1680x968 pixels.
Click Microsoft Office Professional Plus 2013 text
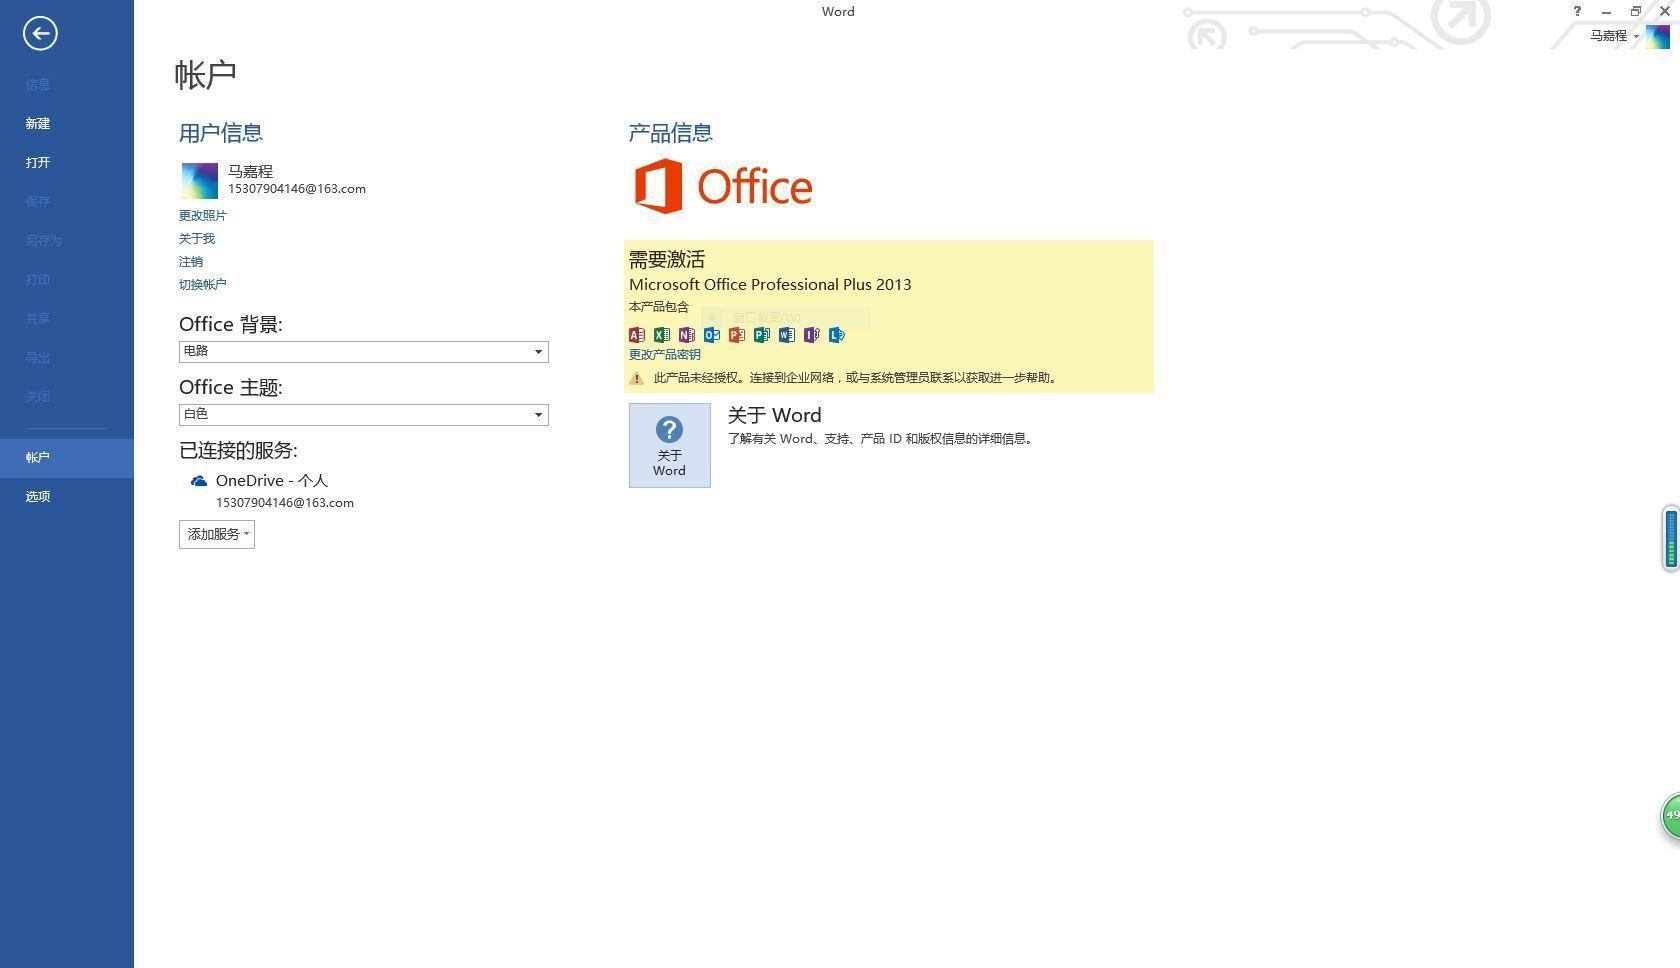coord(770,285)
